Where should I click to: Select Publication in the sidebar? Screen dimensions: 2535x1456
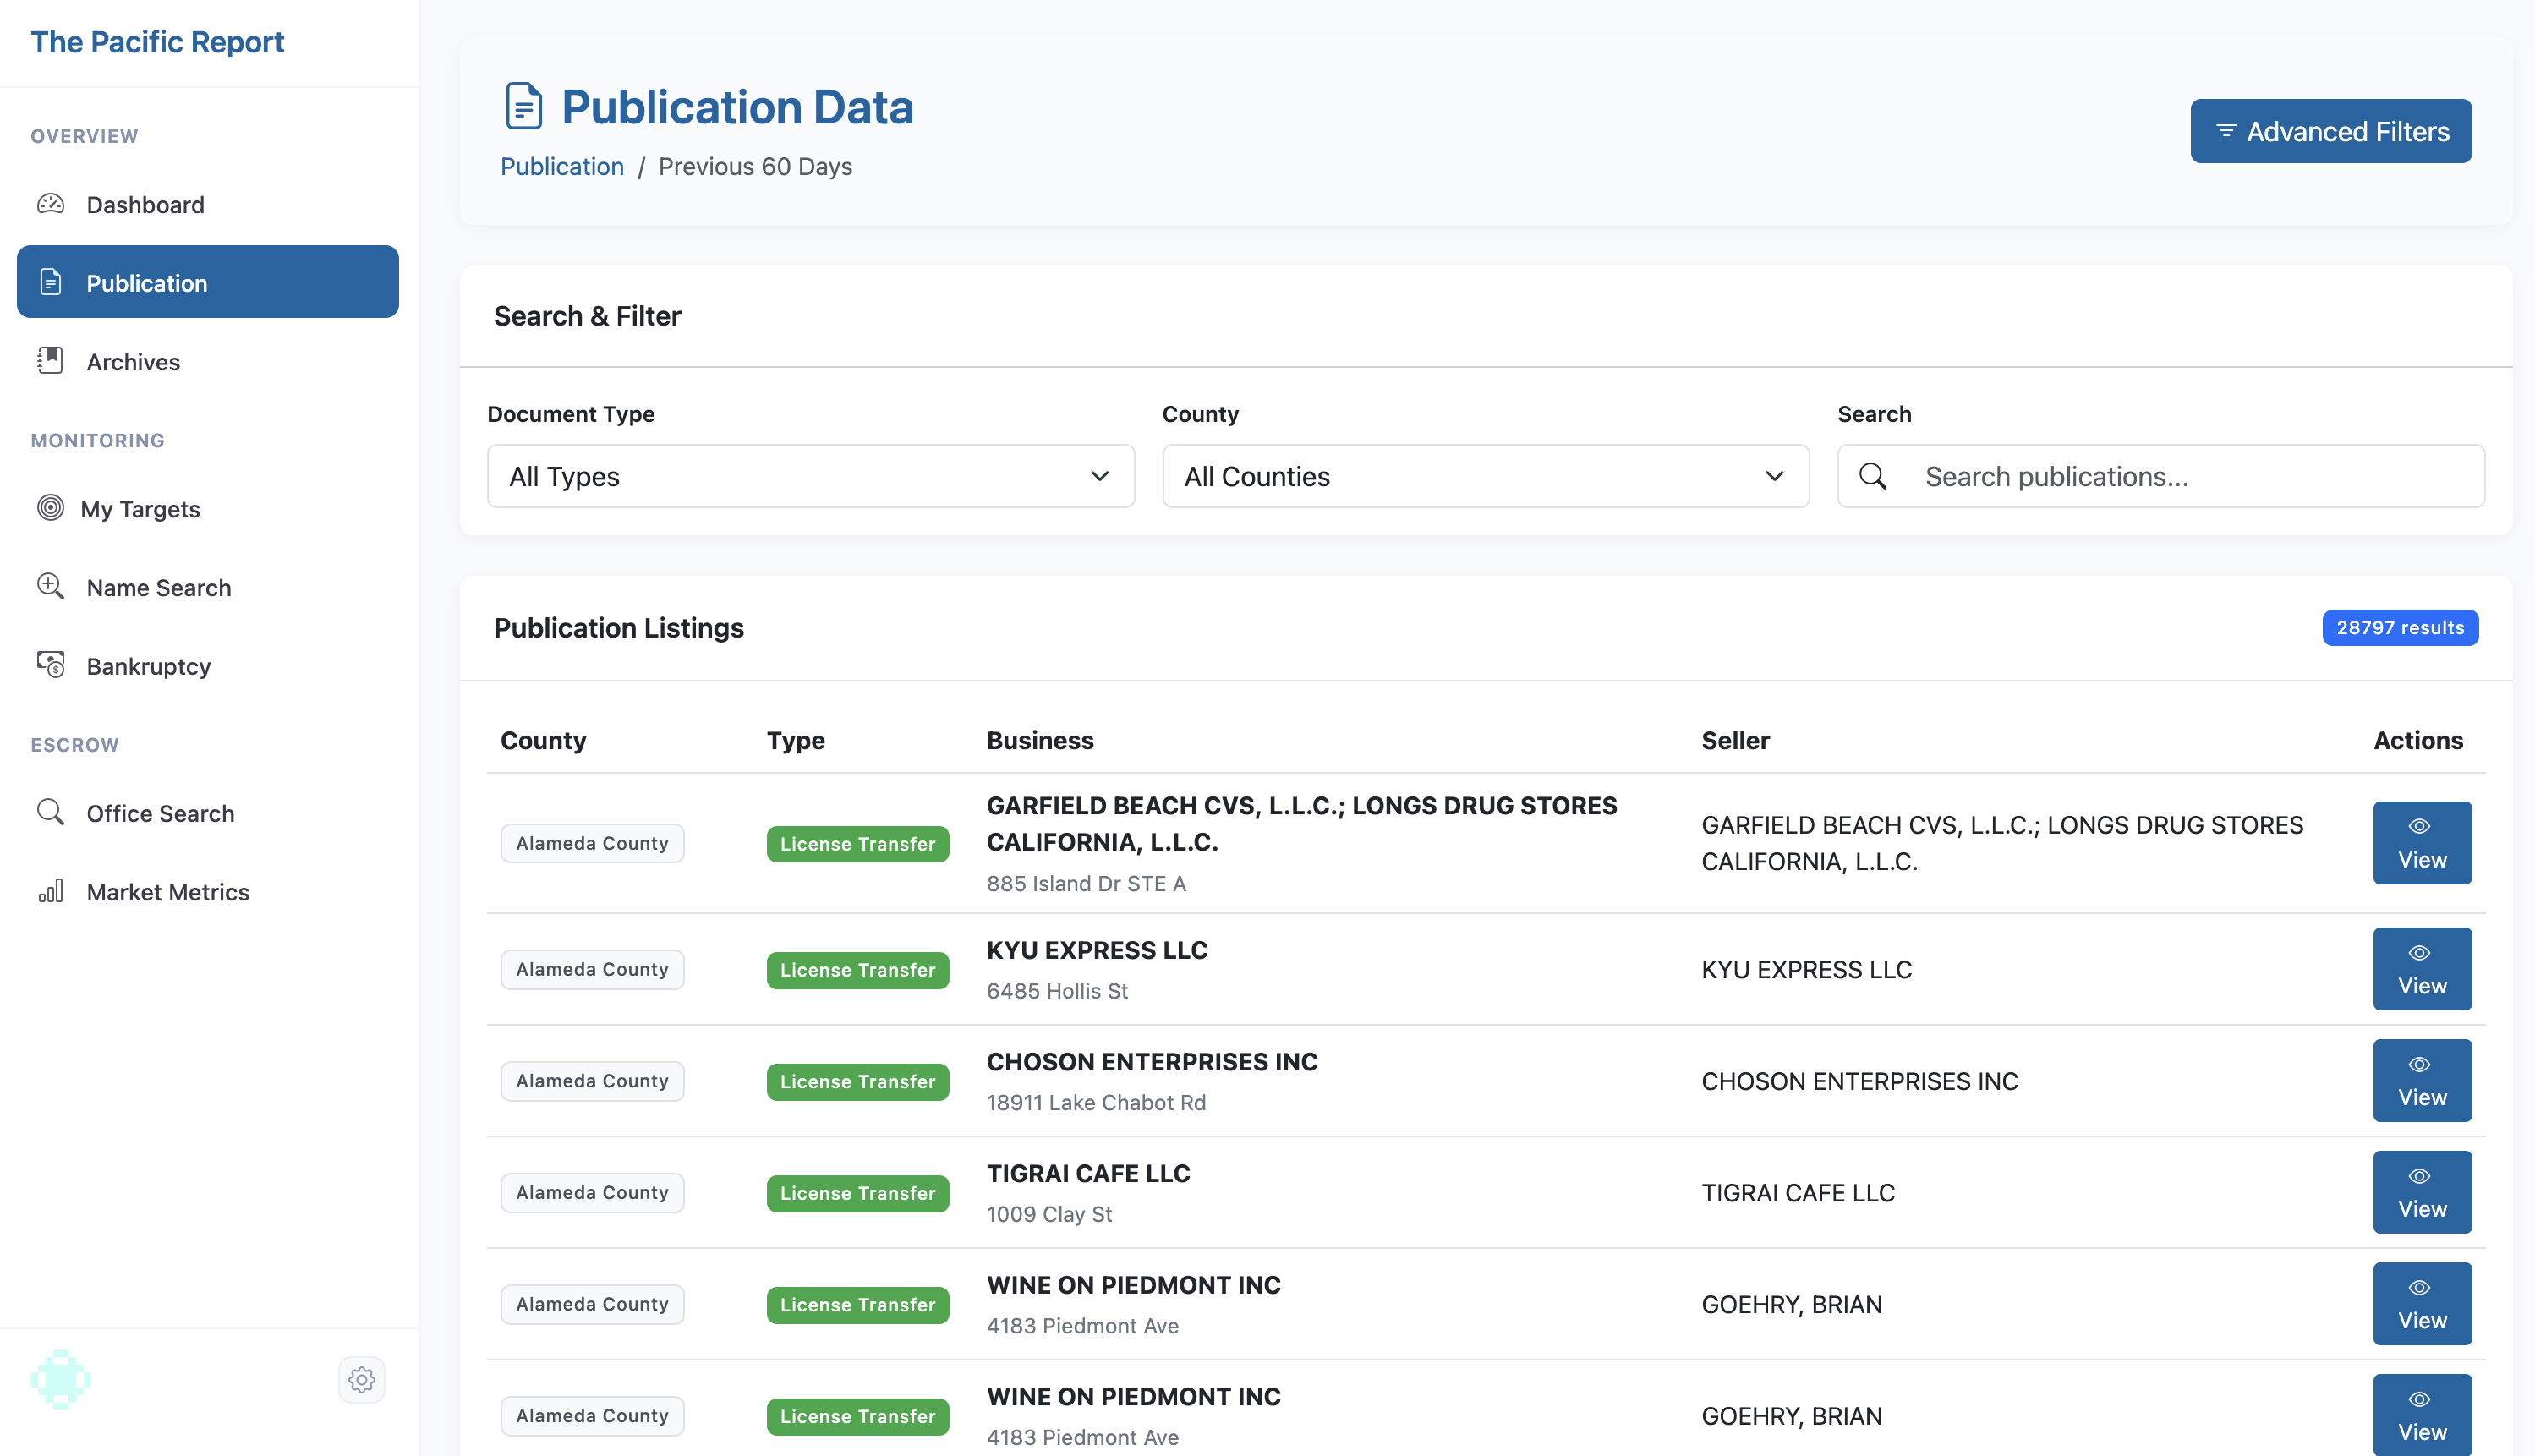(x=208, y=282)
